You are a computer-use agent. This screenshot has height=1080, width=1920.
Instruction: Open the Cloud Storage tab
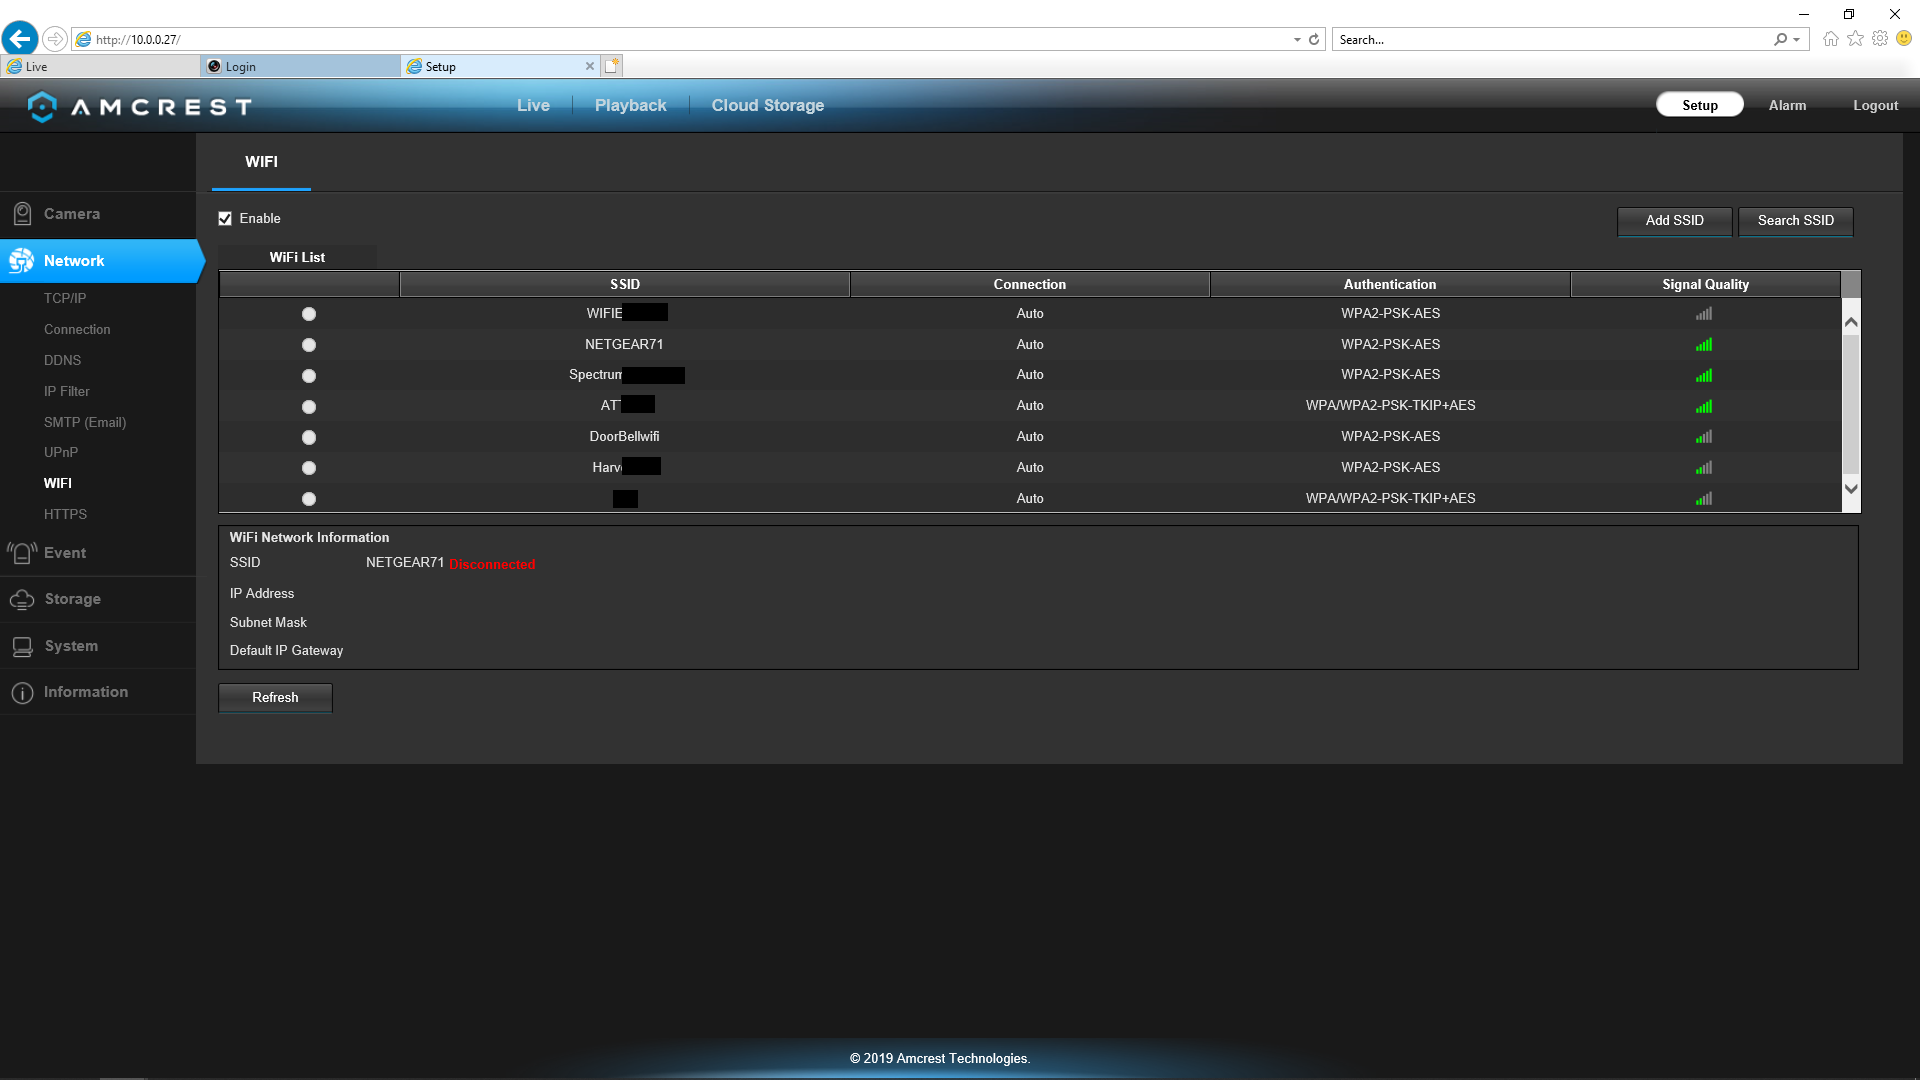click(768, 106)
